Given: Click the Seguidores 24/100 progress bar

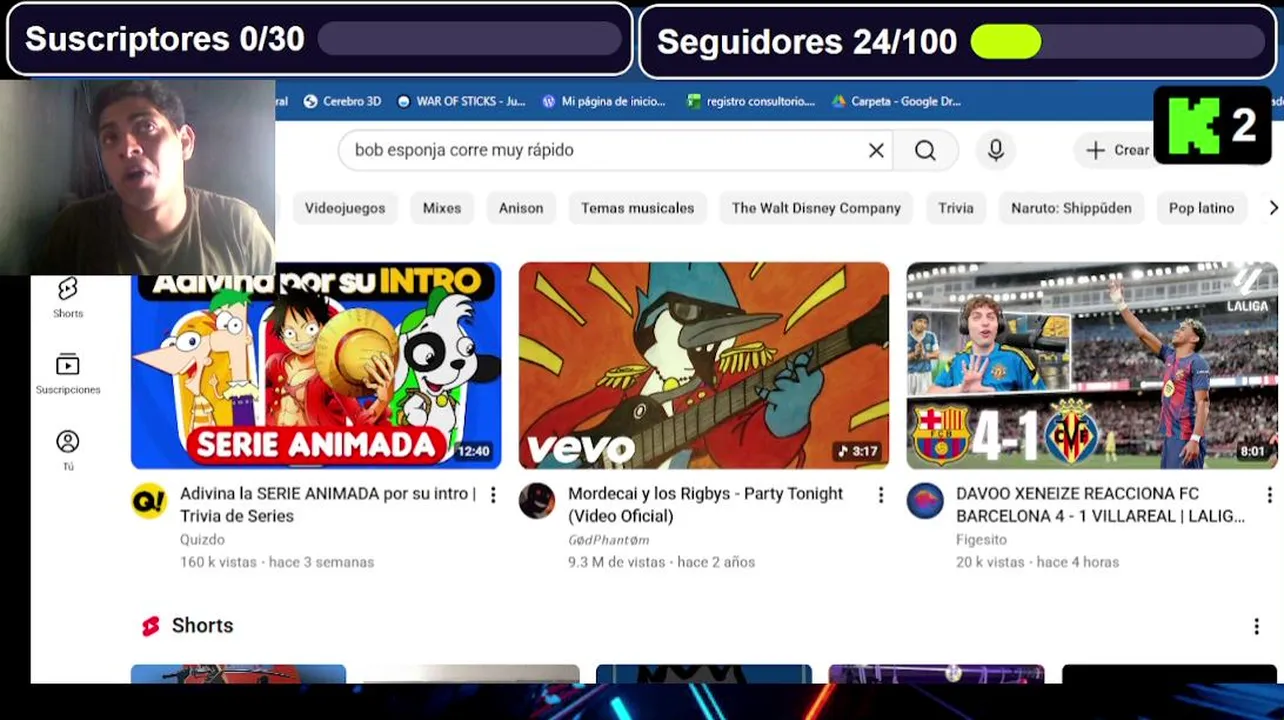Looking at the screenshot, I should point(1119,42).
